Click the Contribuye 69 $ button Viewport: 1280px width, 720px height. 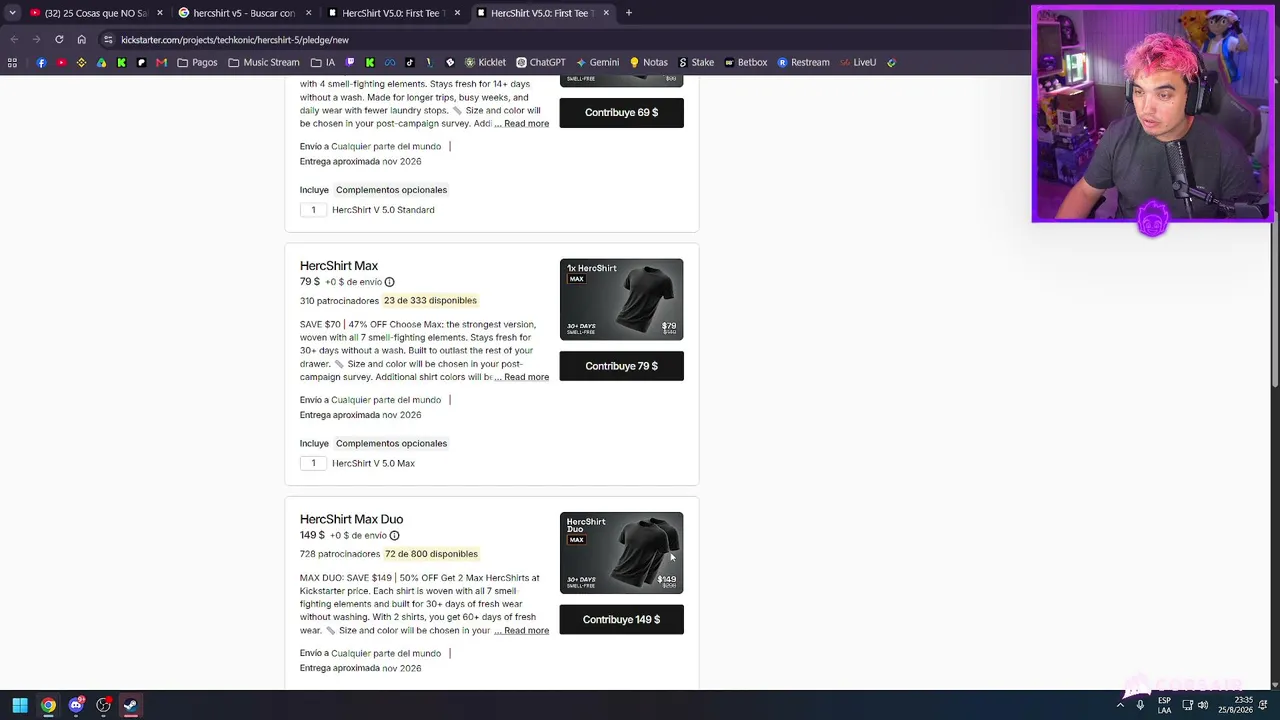pos(621,113)
